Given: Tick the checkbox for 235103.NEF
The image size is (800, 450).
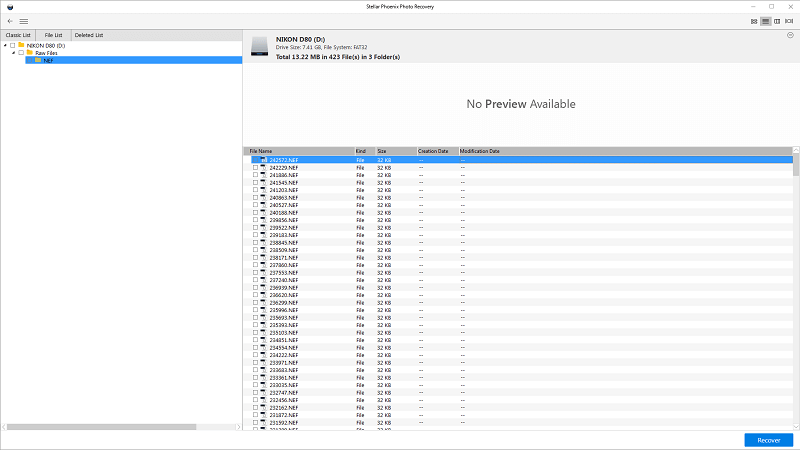Looking at the screenshot, I should click(256, 333).
